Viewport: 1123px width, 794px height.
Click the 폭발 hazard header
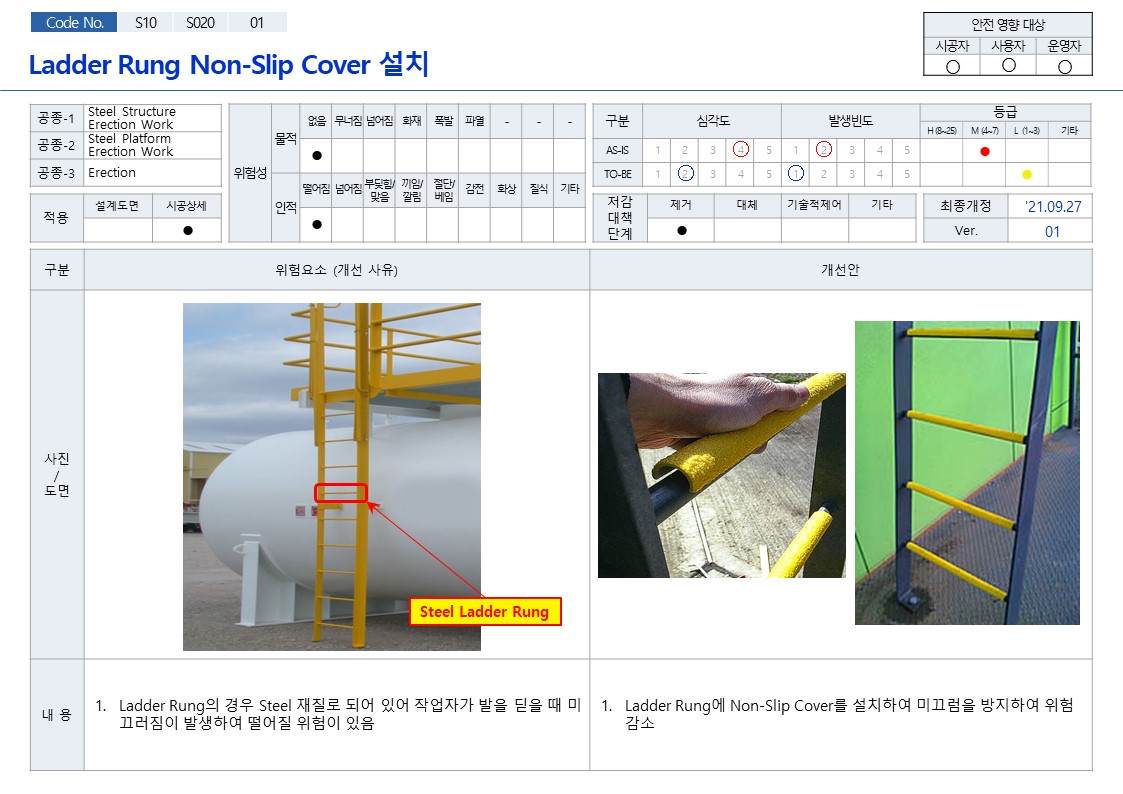[x=443, y=121]
